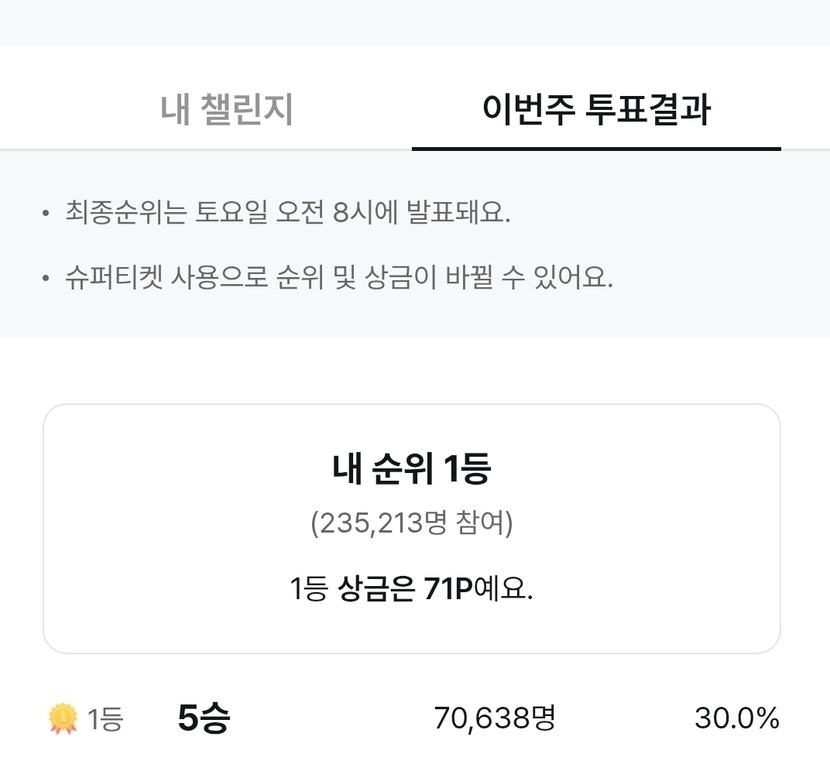Click the 최종순위 announcement notice text
The image size is (830, 778).
288,214
